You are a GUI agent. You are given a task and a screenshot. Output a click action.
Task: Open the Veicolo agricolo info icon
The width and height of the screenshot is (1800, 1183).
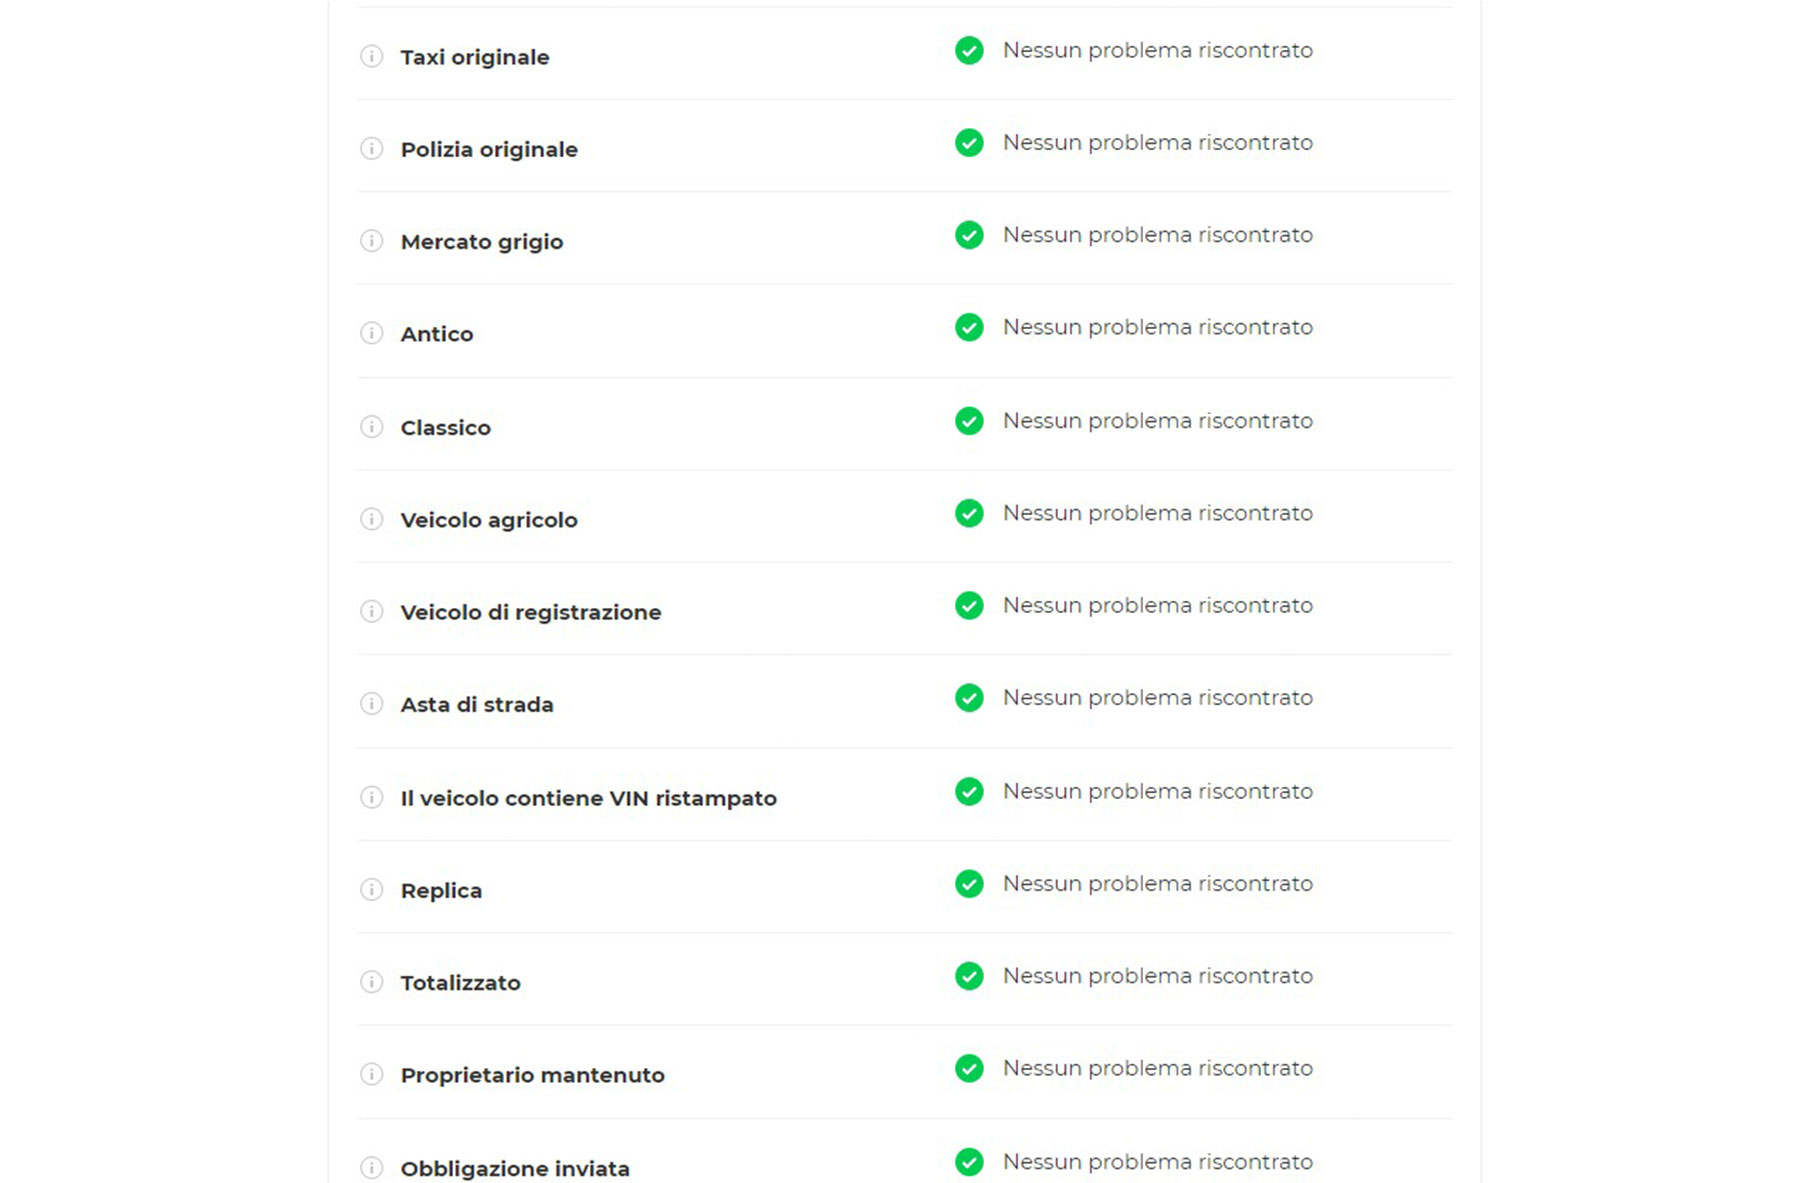371,519
